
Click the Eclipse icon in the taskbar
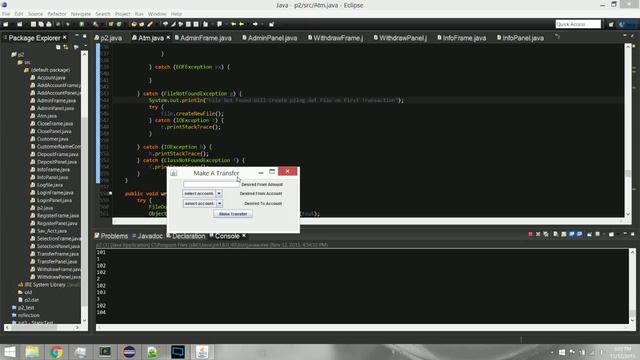(x=129, y=352)
